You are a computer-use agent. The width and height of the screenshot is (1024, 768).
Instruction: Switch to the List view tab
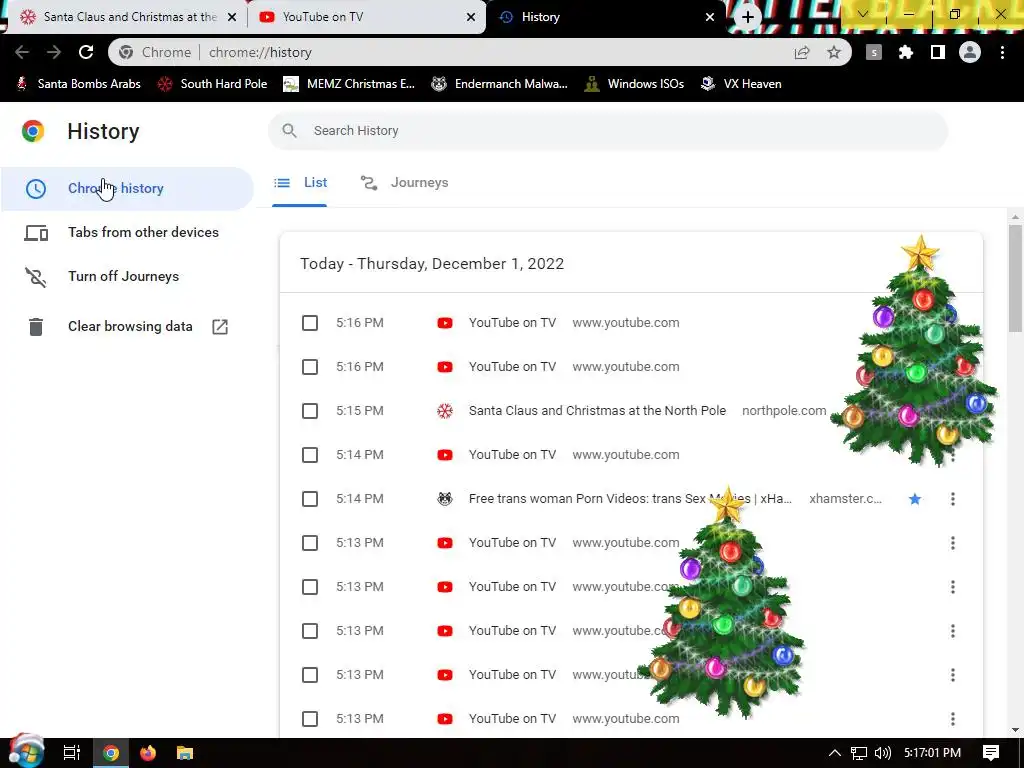[300, 183]
